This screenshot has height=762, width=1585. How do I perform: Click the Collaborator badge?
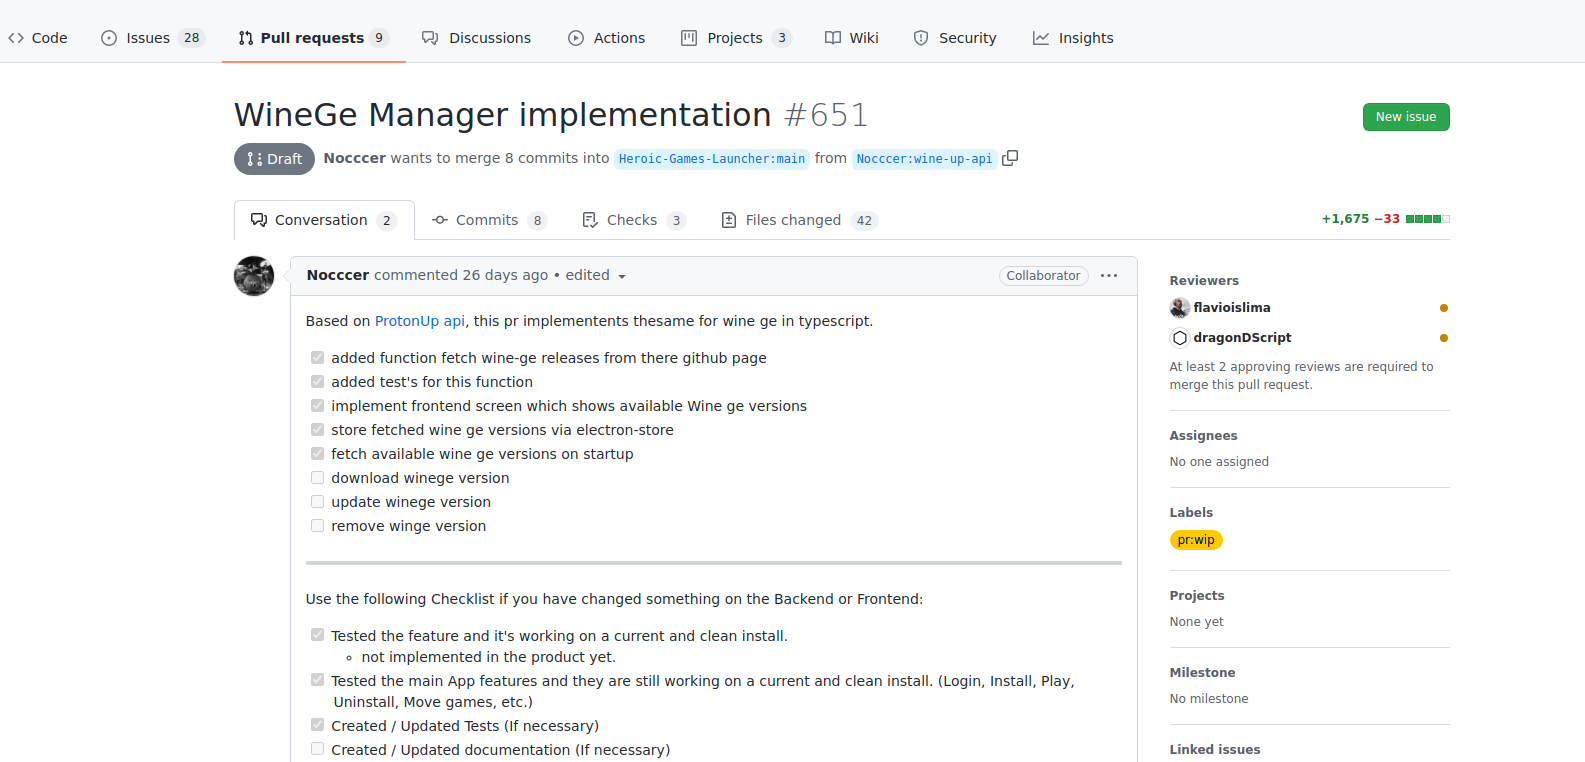pyautogui.click(x=1043, y=276)
